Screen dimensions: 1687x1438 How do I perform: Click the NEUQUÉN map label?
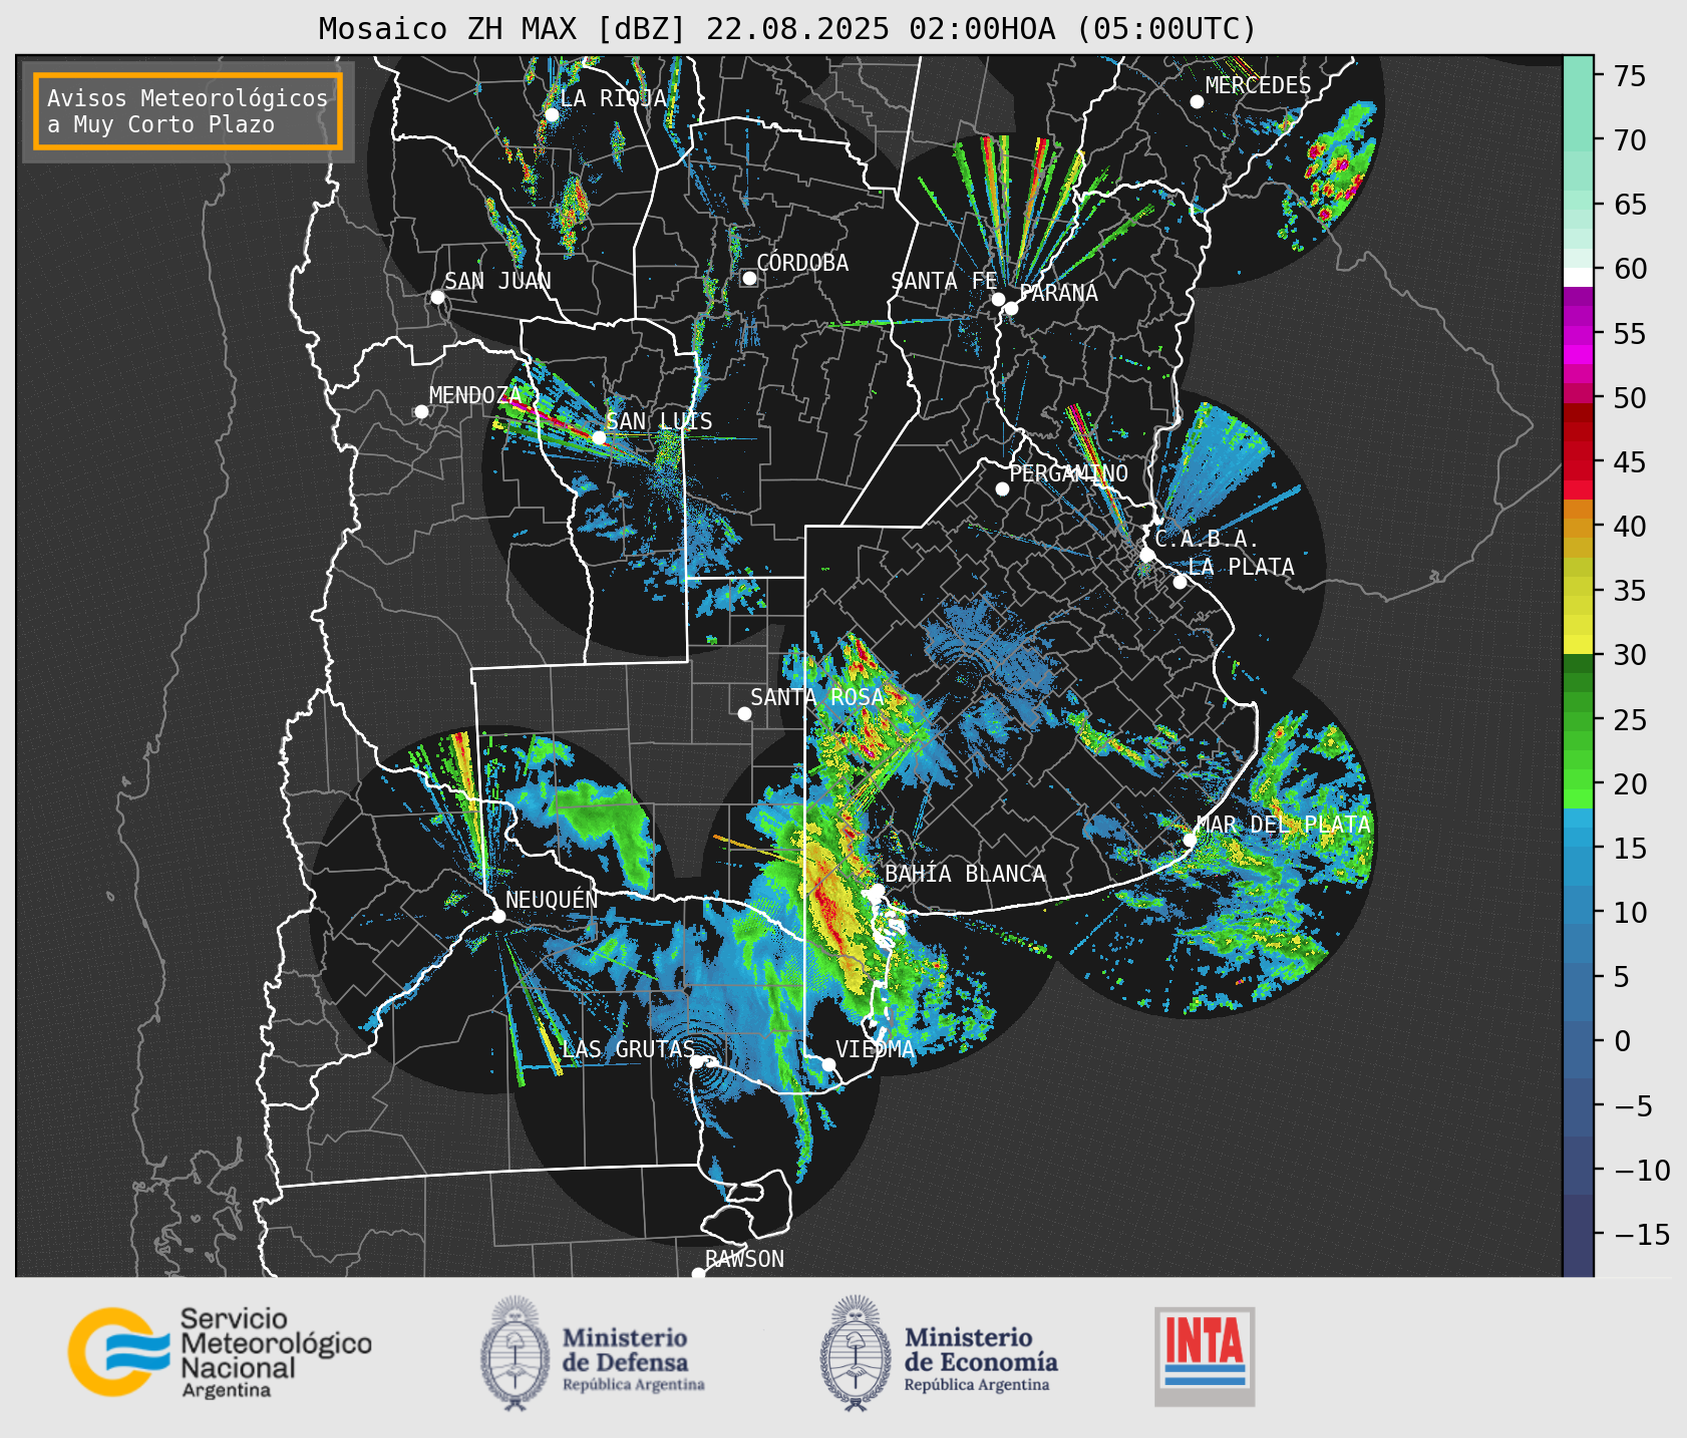pos(552,900)
